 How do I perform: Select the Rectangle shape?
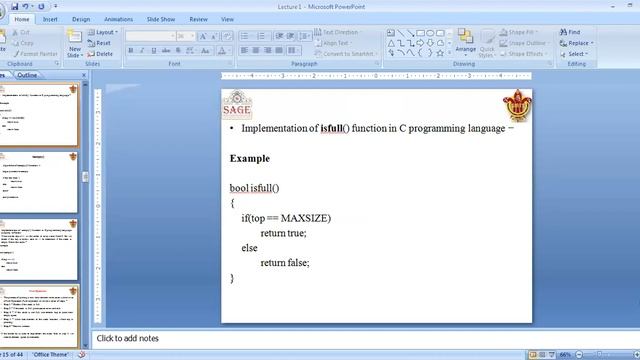click(420, 33)
